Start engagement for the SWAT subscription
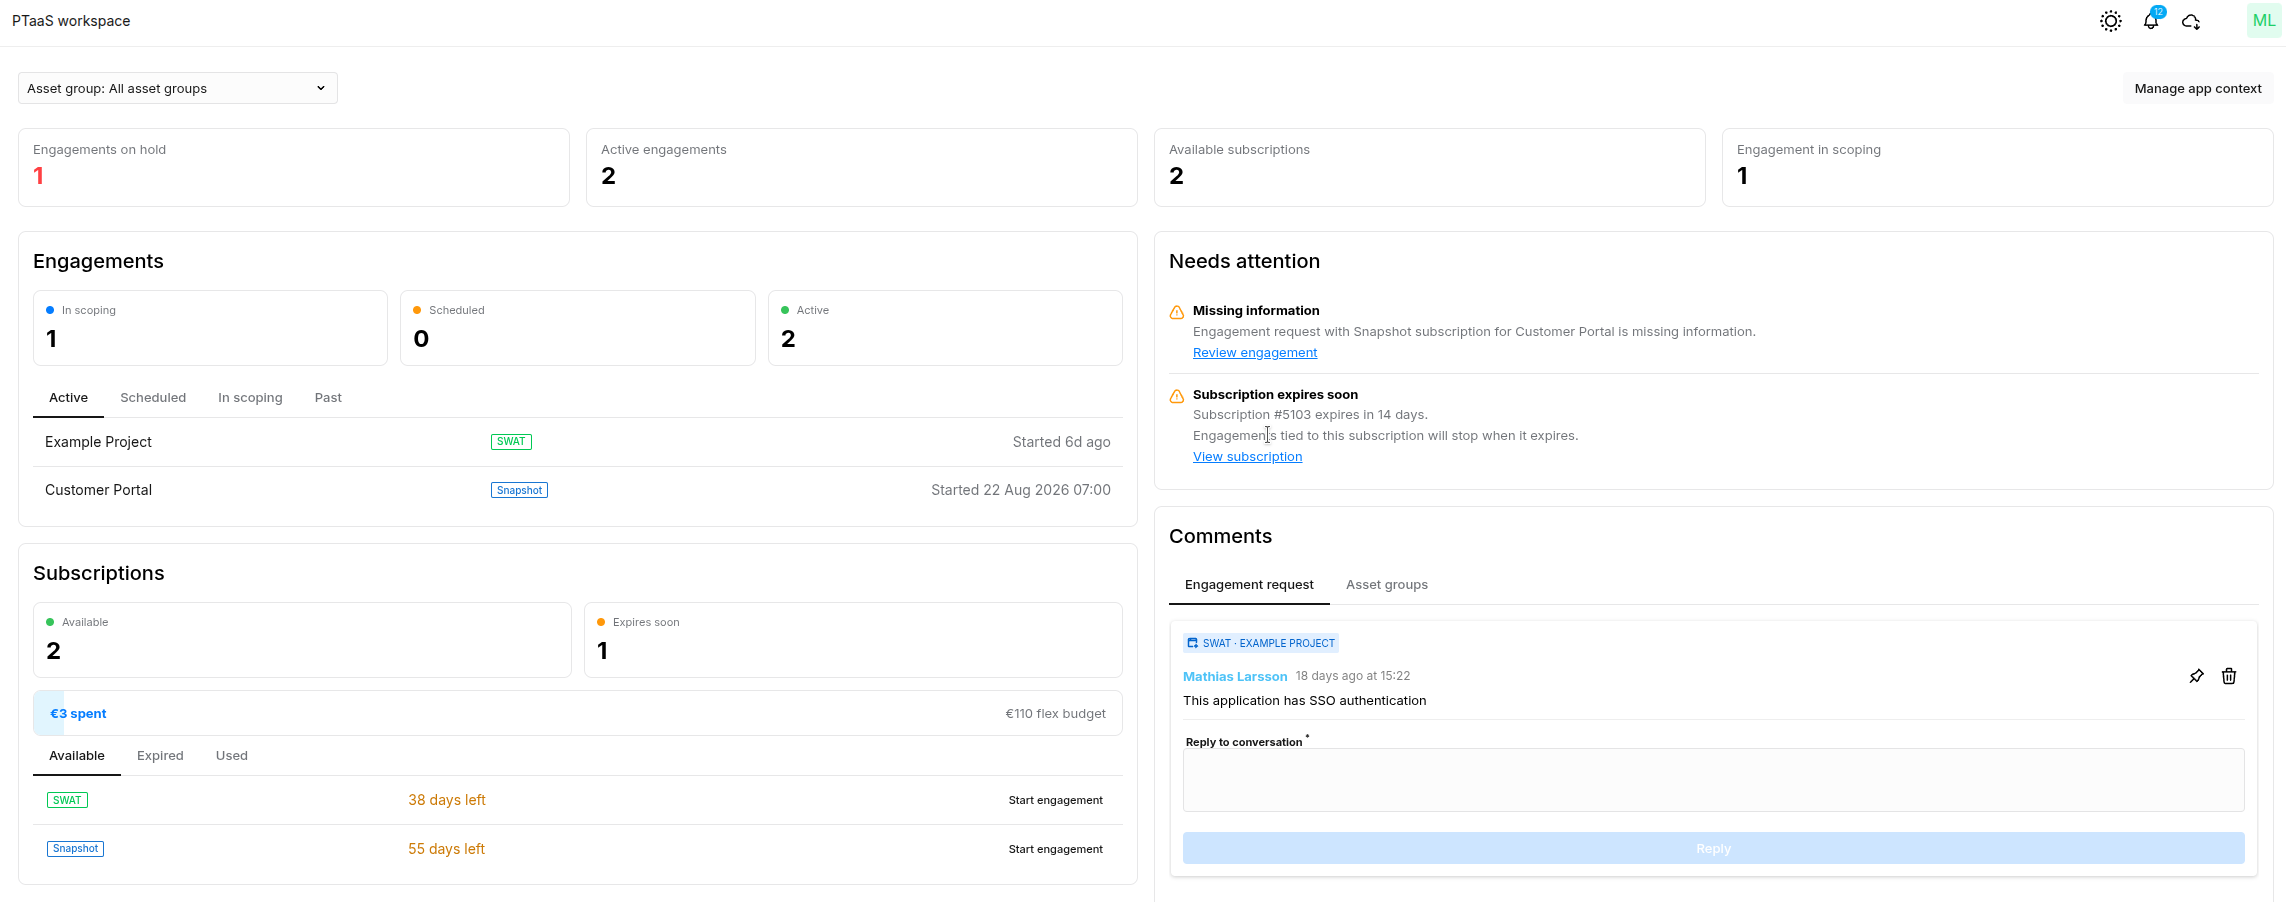The image size is (2286, 902). tap(1055, 800)
